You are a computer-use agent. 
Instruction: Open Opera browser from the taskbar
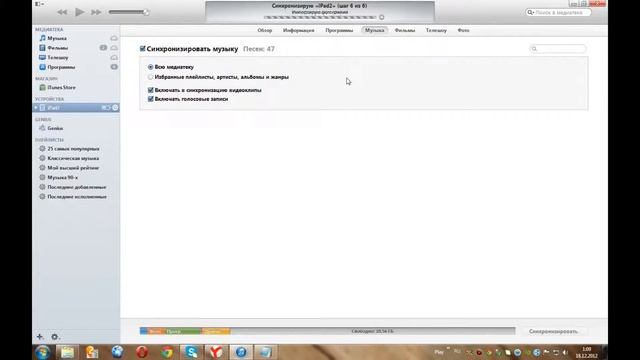[142, 352]
